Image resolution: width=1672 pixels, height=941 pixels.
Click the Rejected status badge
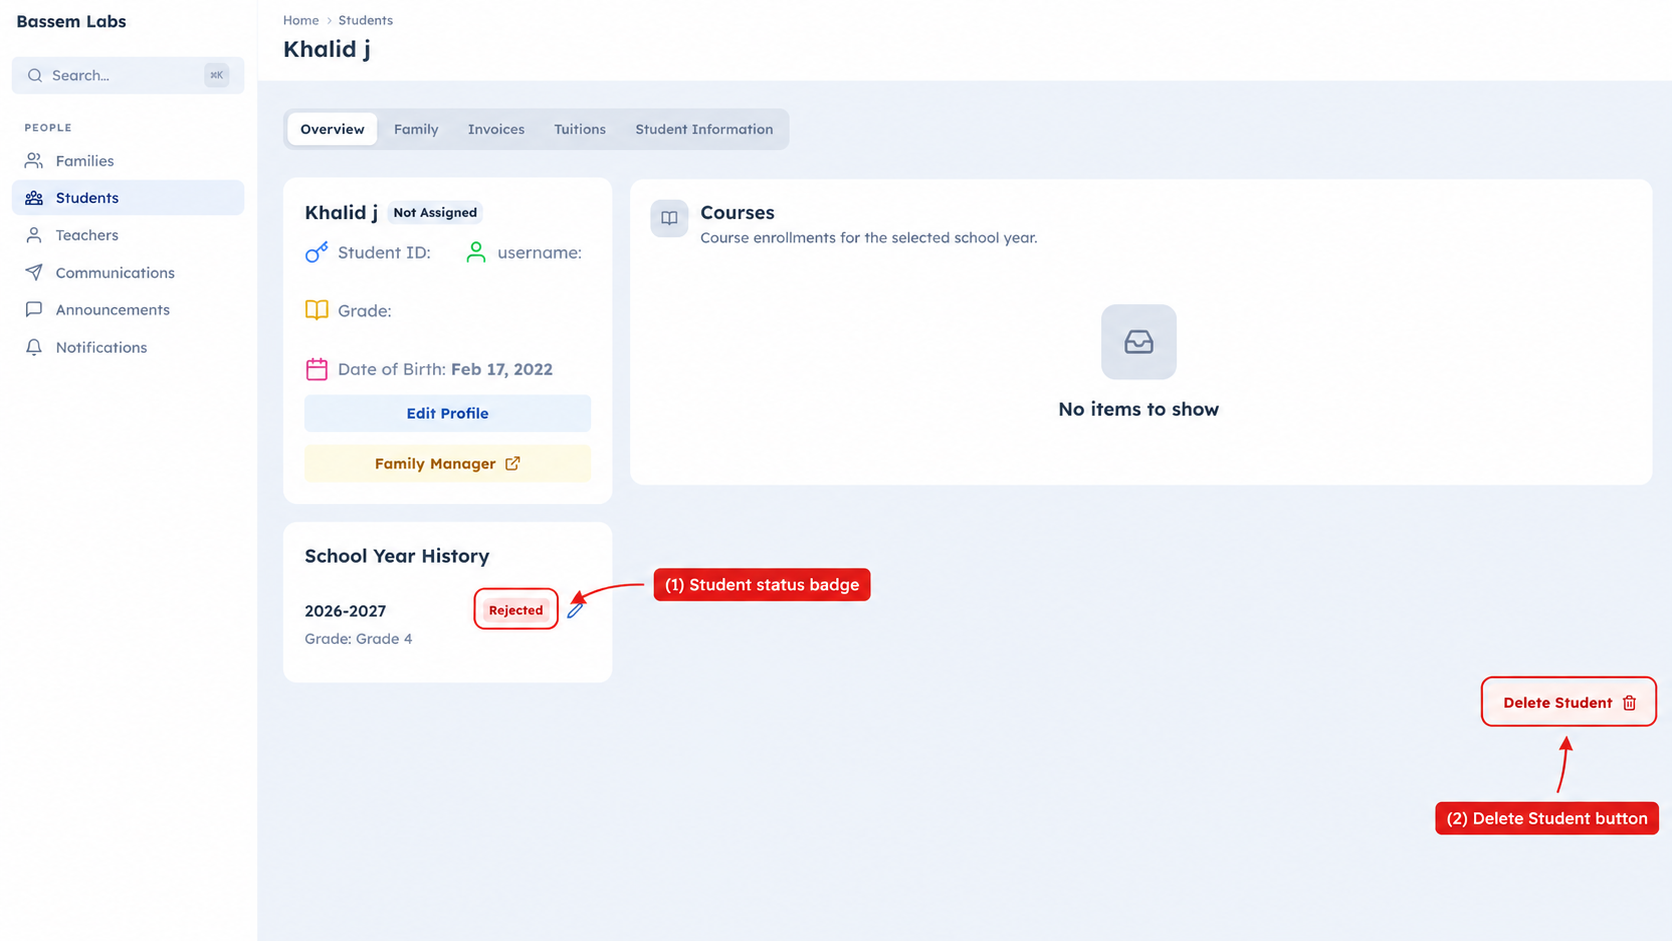516,610
